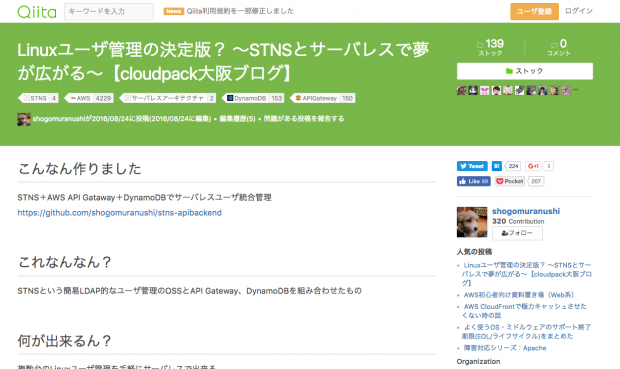Open the DynamoDB tag
Viewport: 620px width, 369px height.
tap(253, 98)
